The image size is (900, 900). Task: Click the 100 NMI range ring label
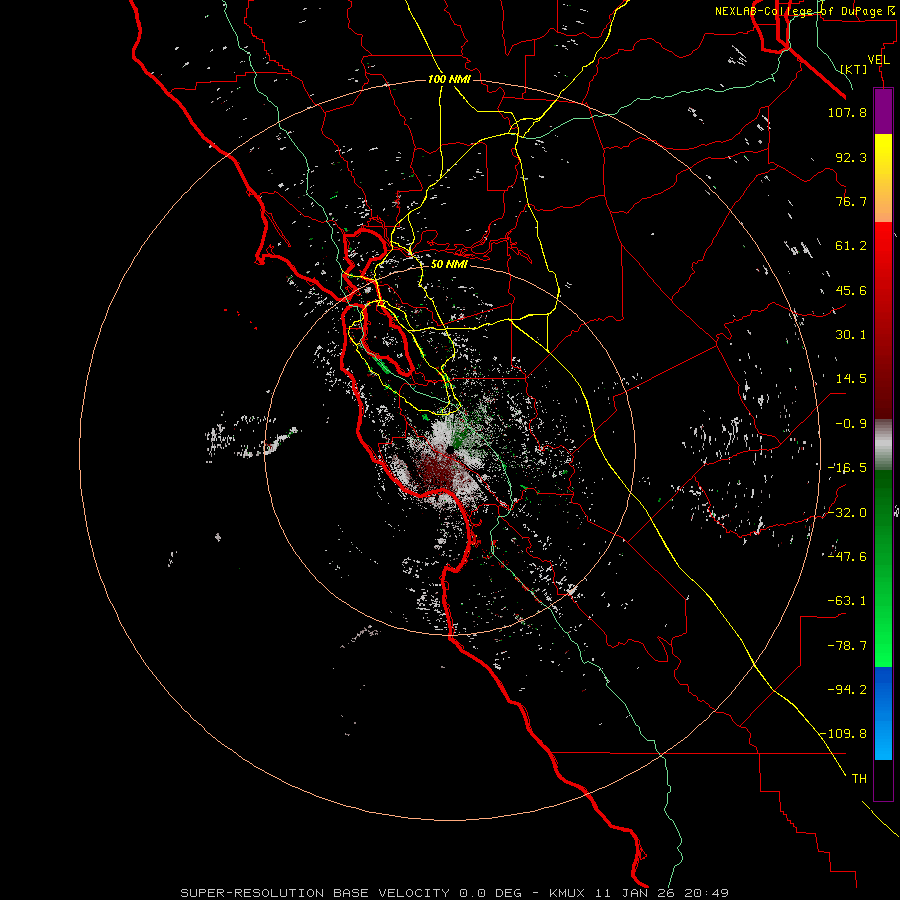[449, 79]
